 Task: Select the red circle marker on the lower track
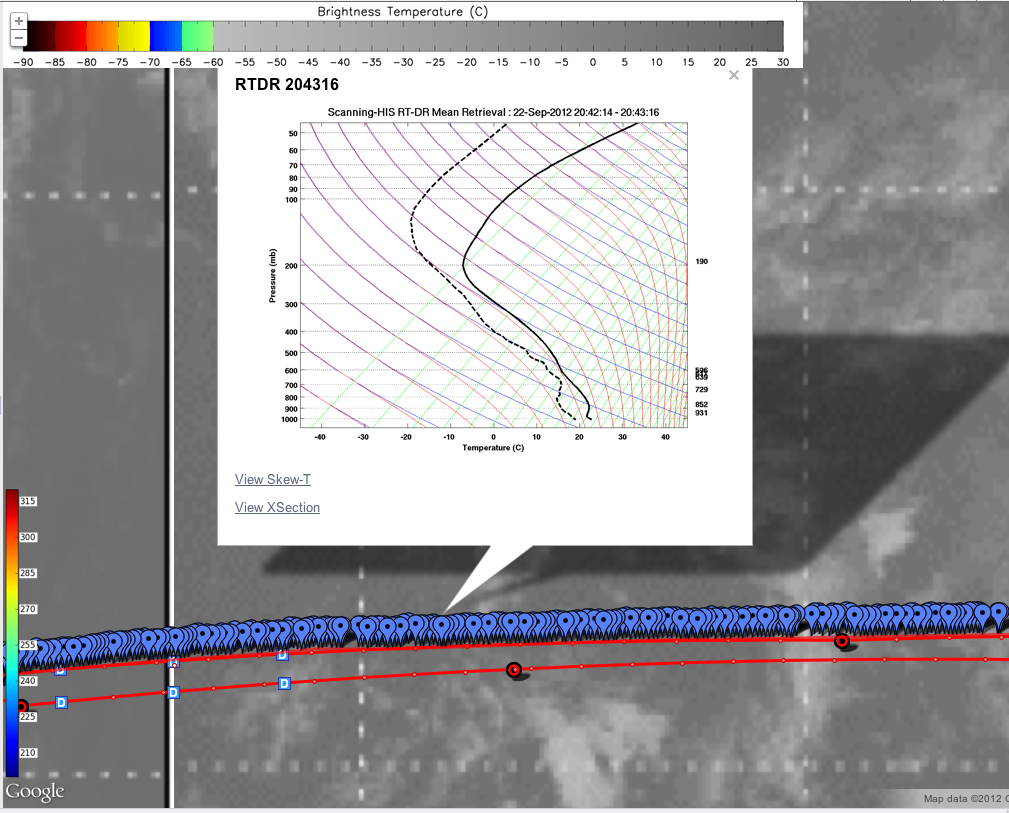514,670
